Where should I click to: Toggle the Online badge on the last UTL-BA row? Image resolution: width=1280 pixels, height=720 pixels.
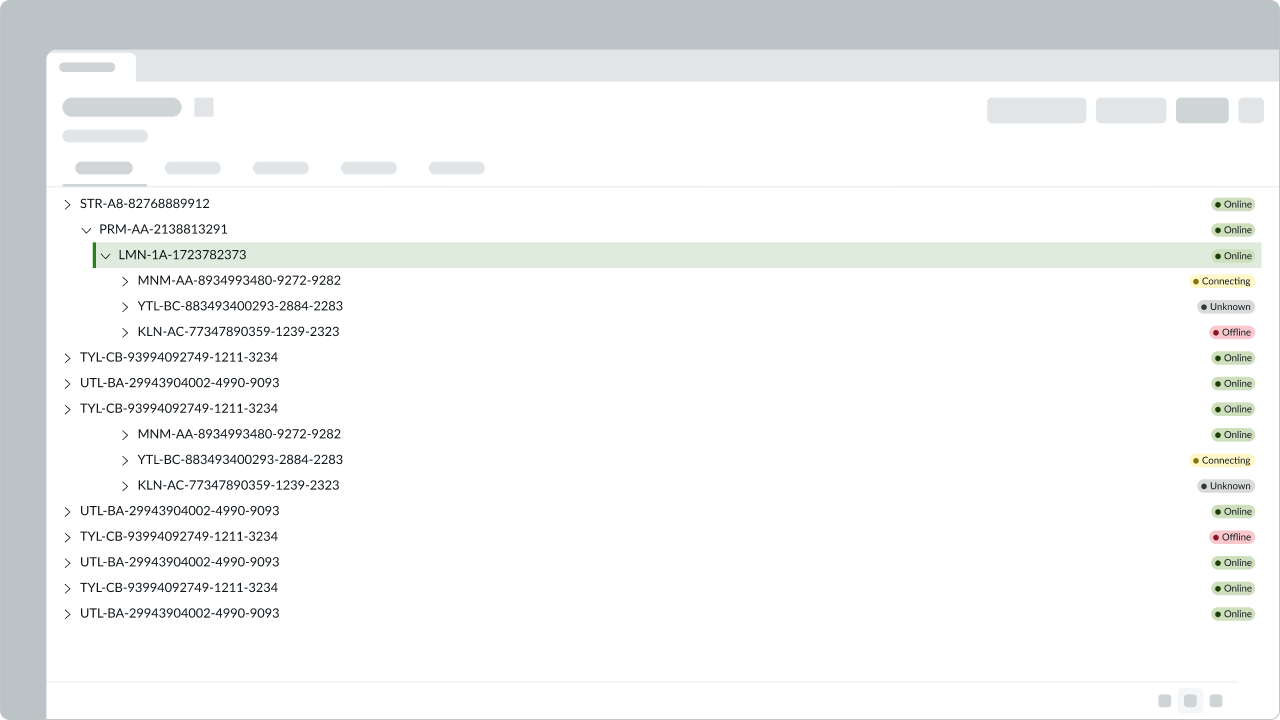1232,614
